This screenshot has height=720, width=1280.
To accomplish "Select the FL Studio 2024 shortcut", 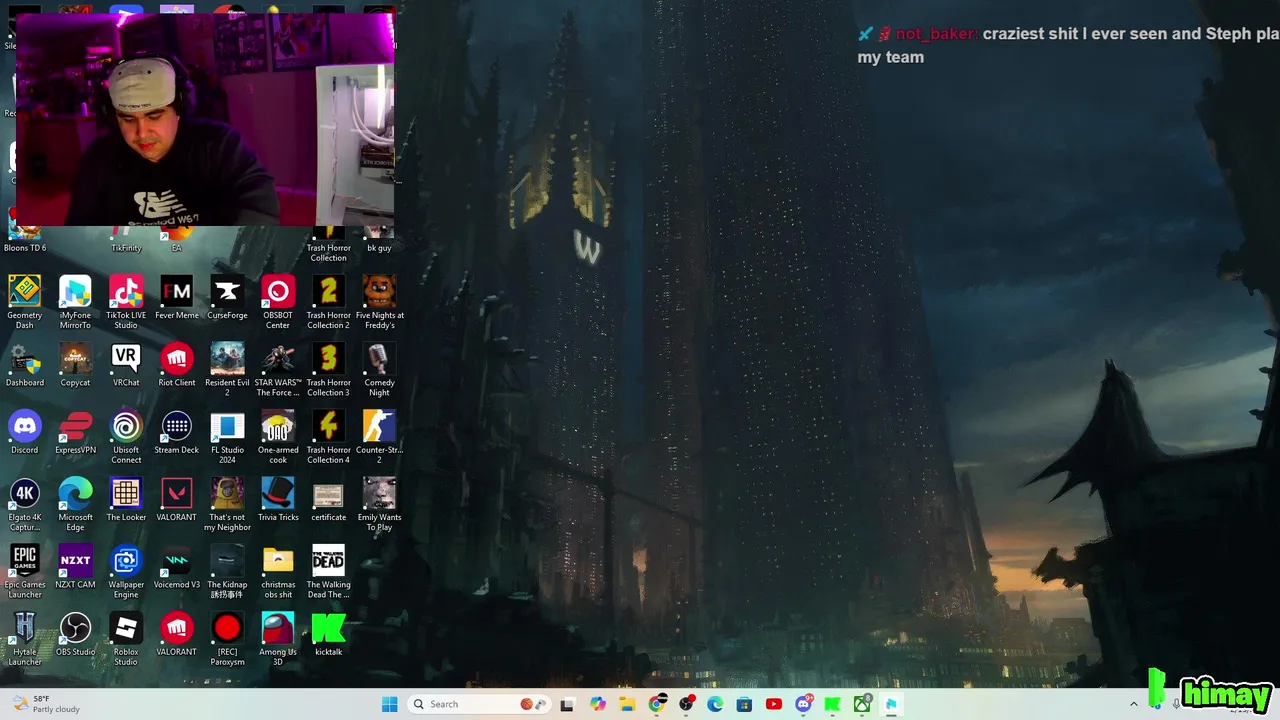I will point(227,436).
